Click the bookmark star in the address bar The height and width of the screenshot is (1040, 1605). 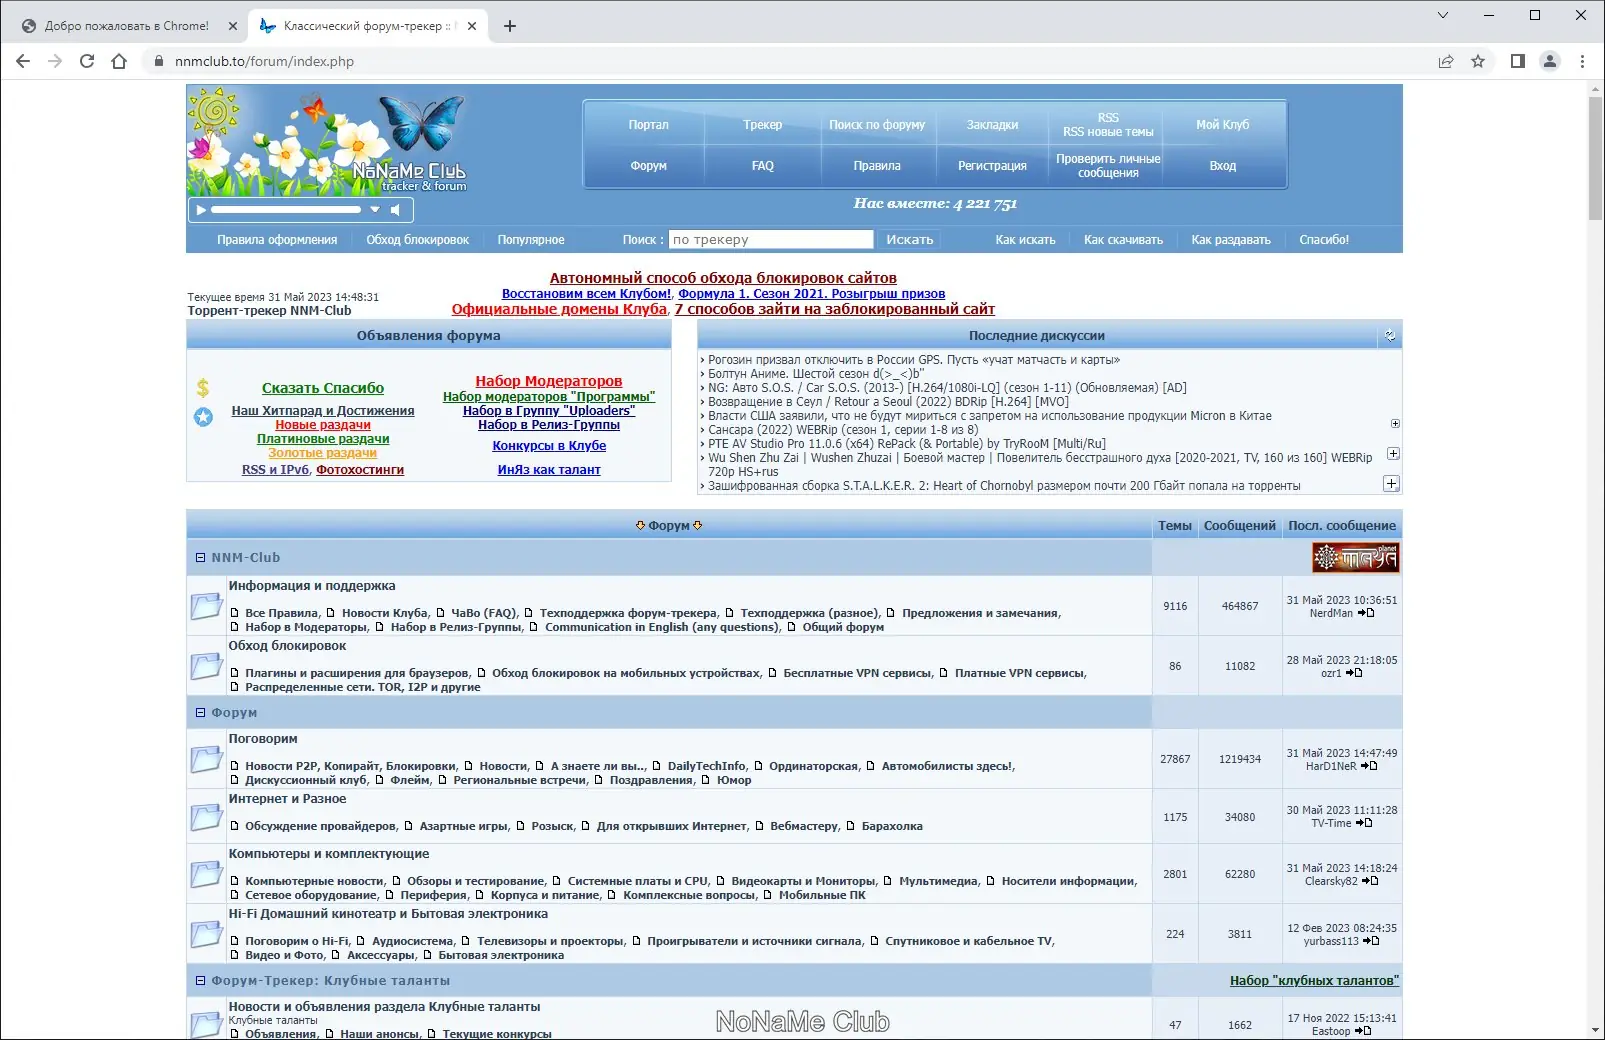pyautogui.click(x=1477, y=61)
